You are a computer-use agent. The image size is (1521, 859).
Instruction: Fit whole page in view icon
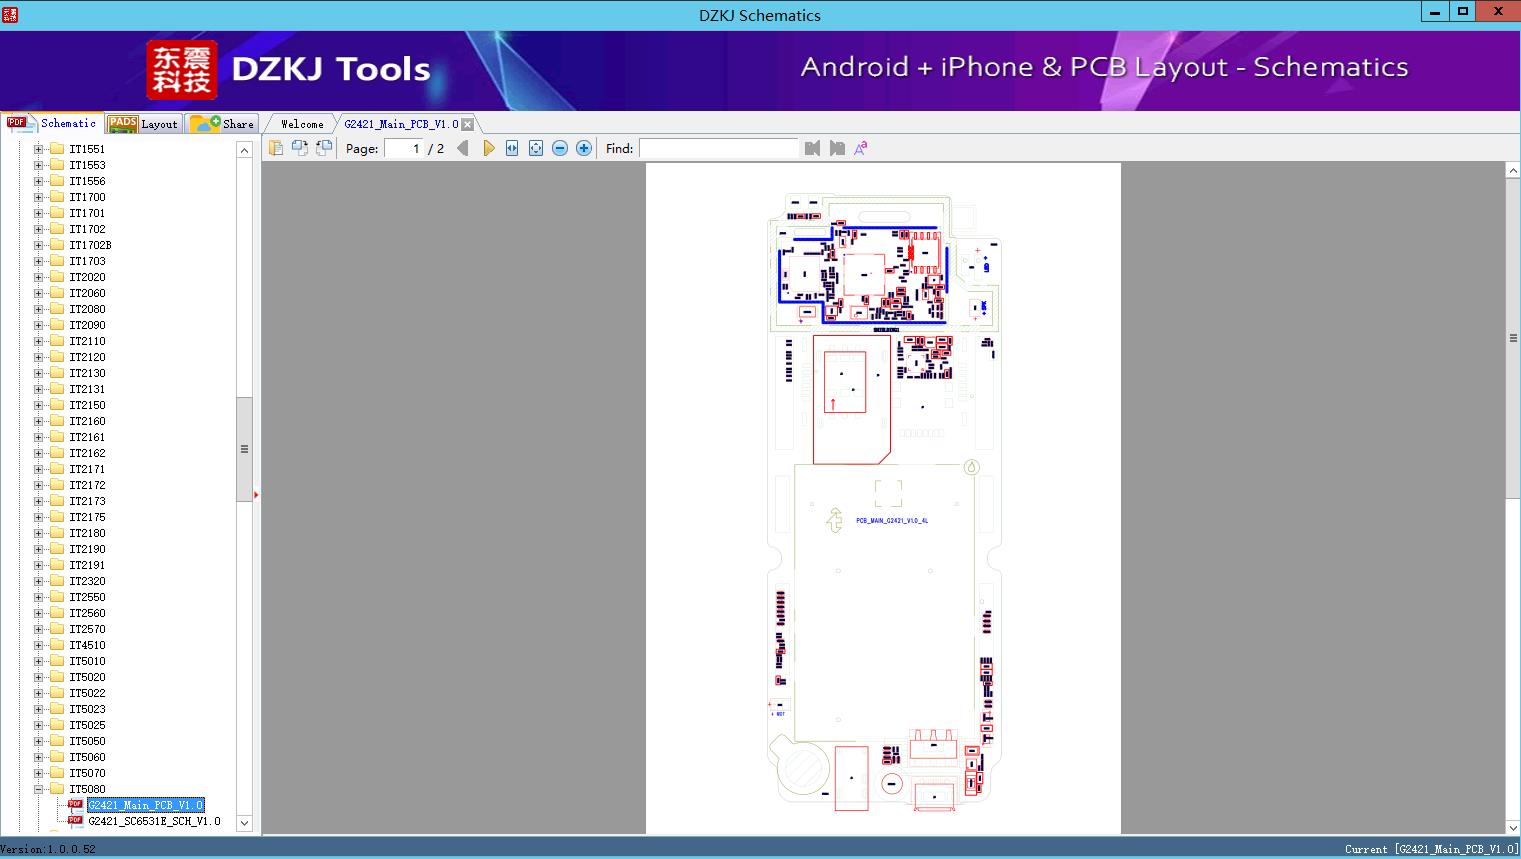point(536,148)
